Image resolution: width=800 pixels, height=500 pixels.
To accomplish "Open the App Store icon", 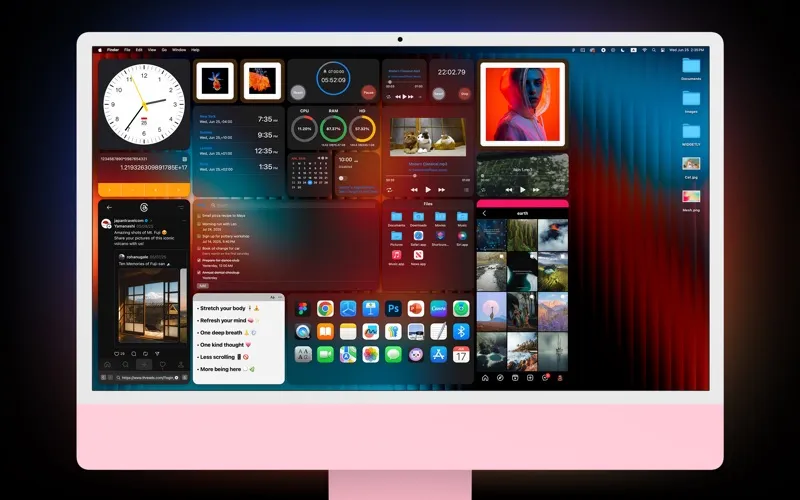I will coord(438,354).
